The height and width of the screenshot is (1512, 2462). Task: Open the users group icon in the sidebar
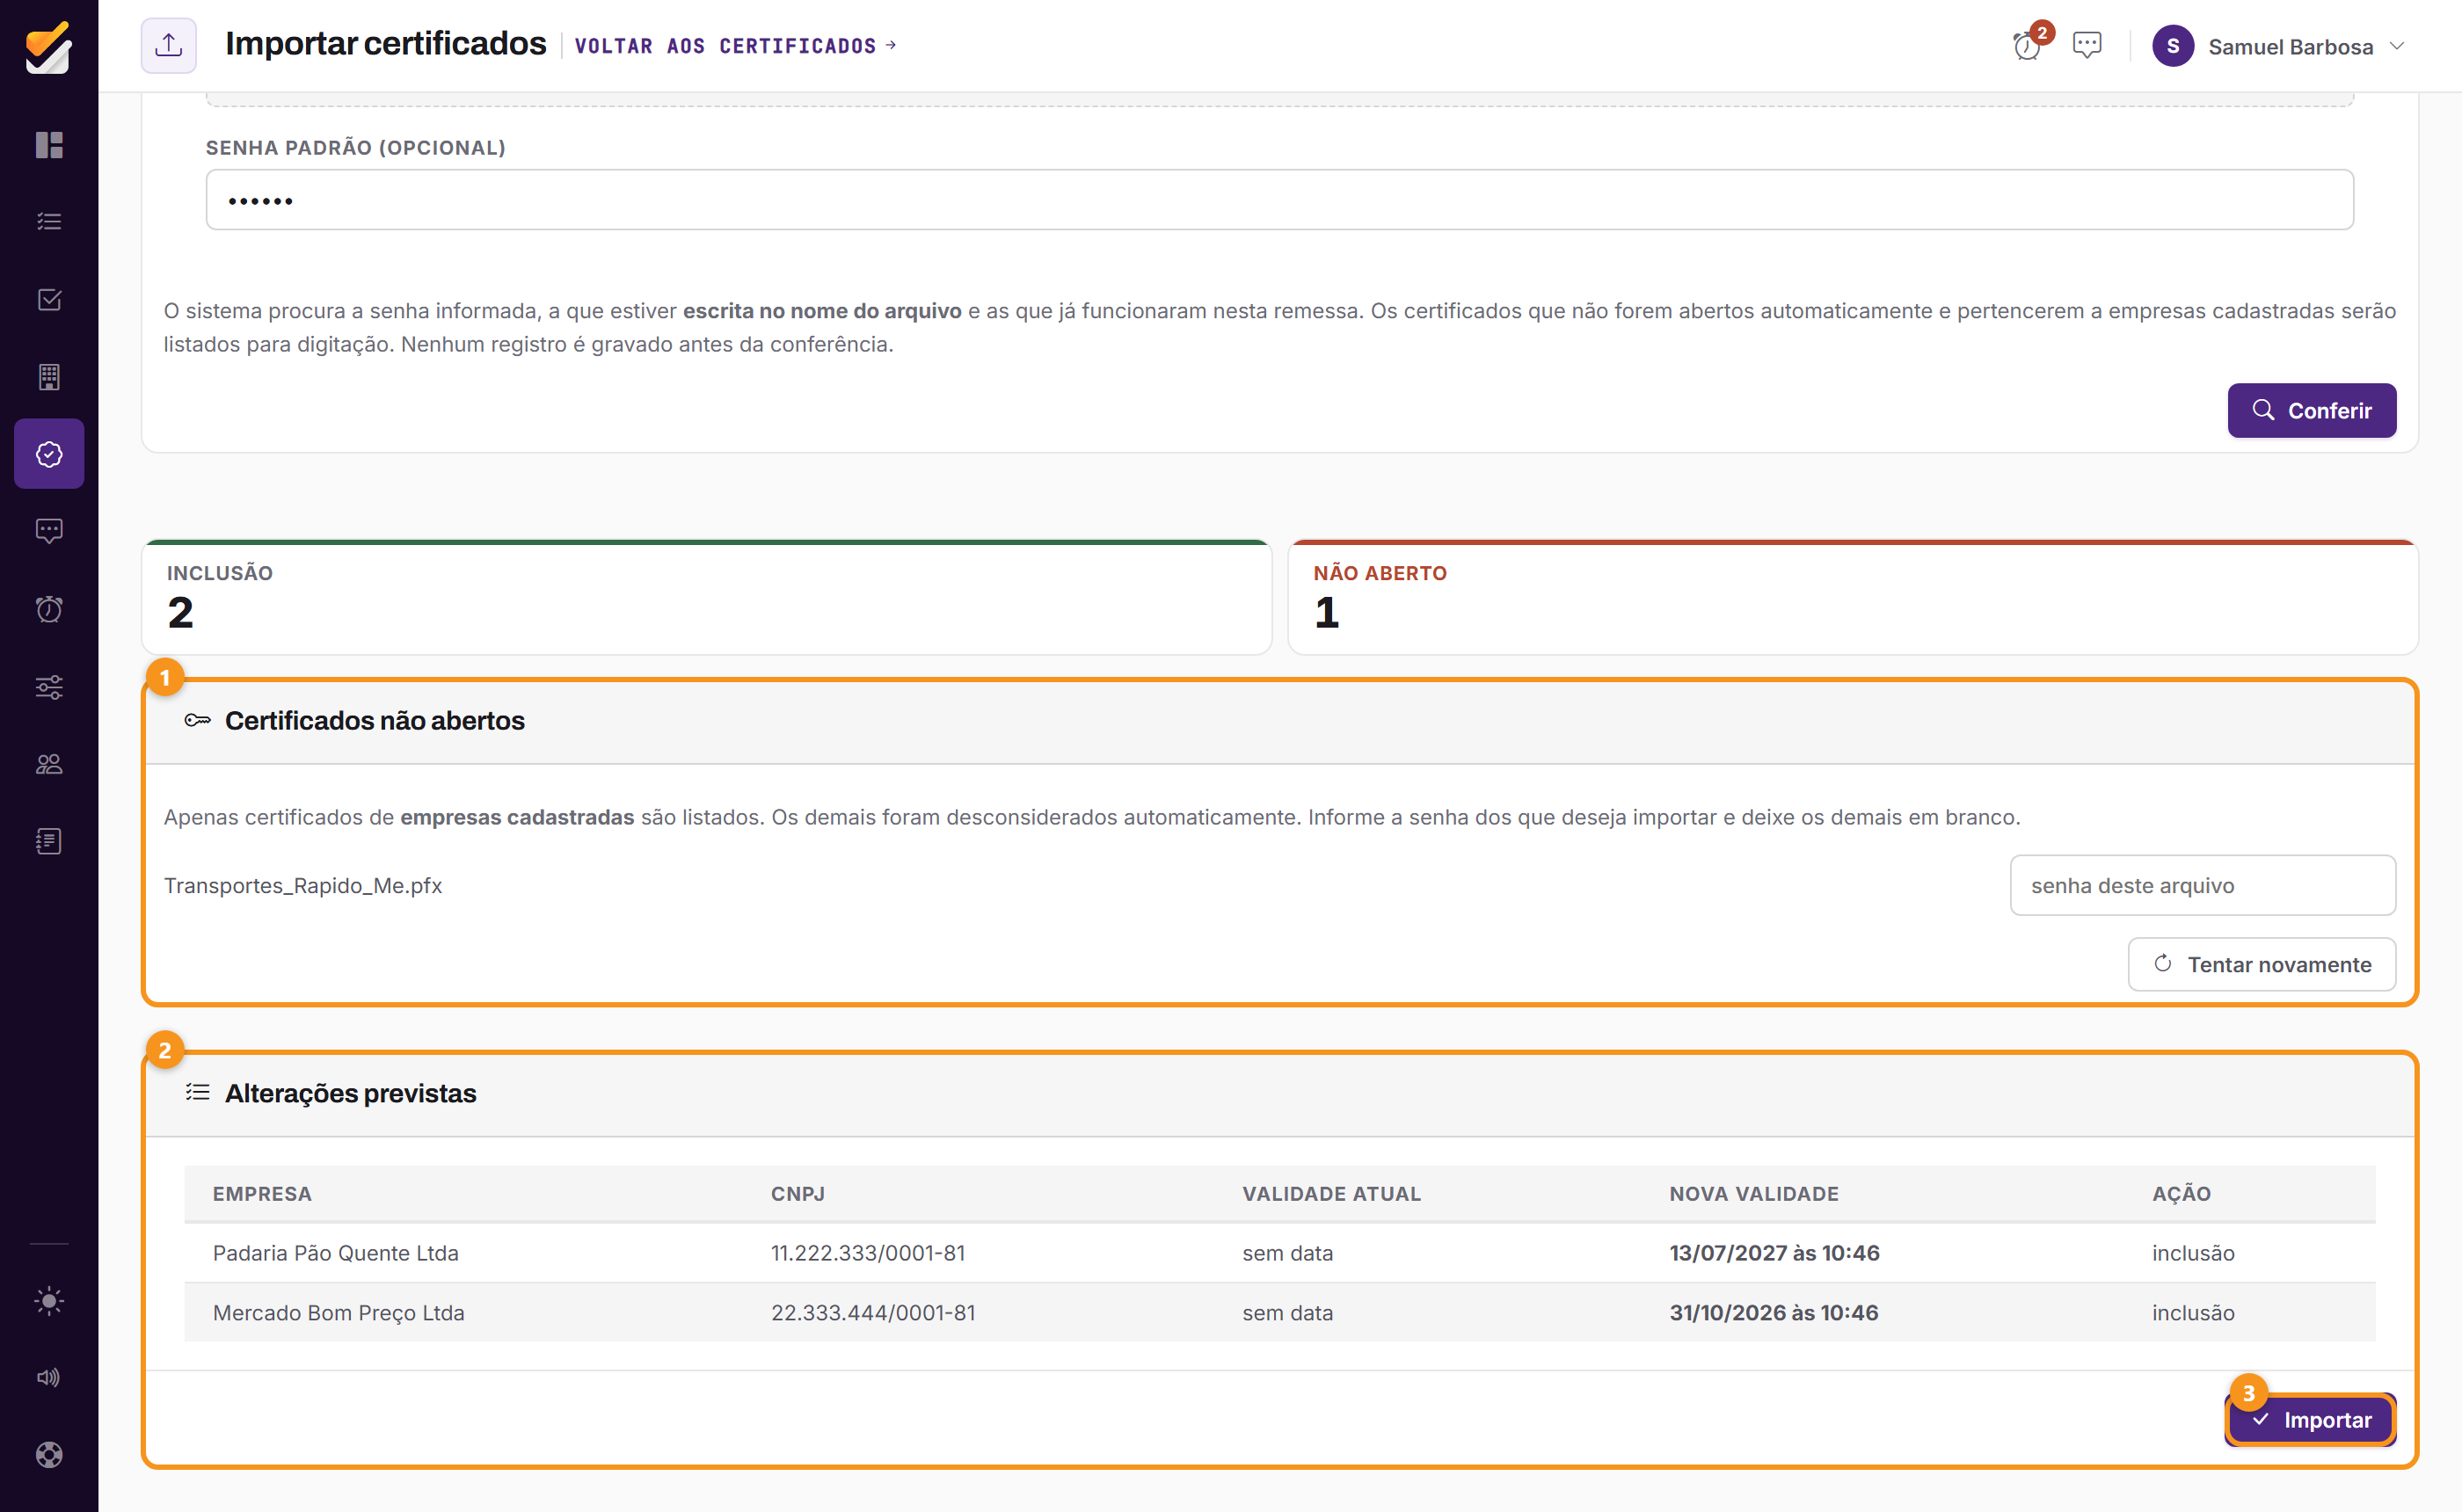[49, 764]
